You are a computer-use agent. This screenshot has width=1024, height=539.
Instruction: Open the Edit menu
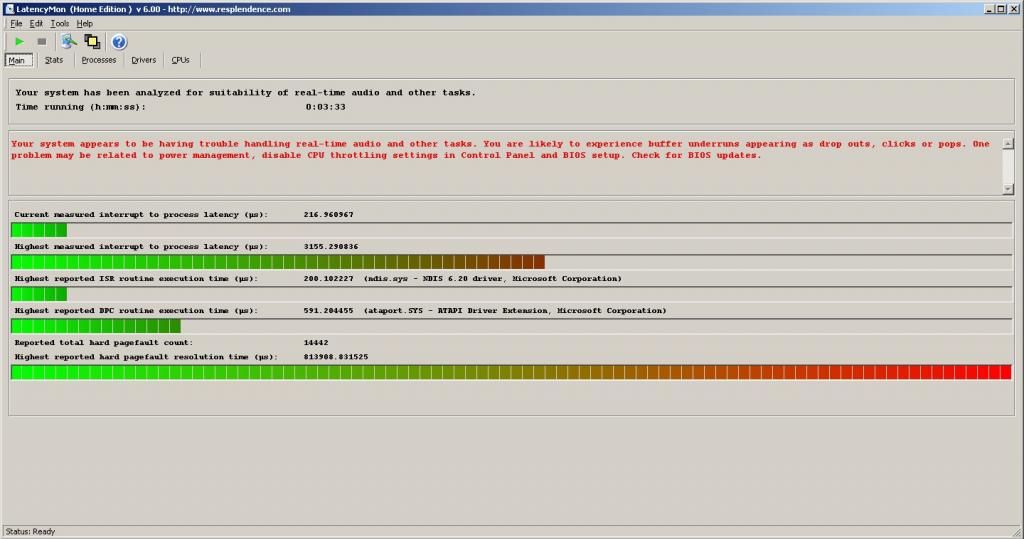coord(36,23)
